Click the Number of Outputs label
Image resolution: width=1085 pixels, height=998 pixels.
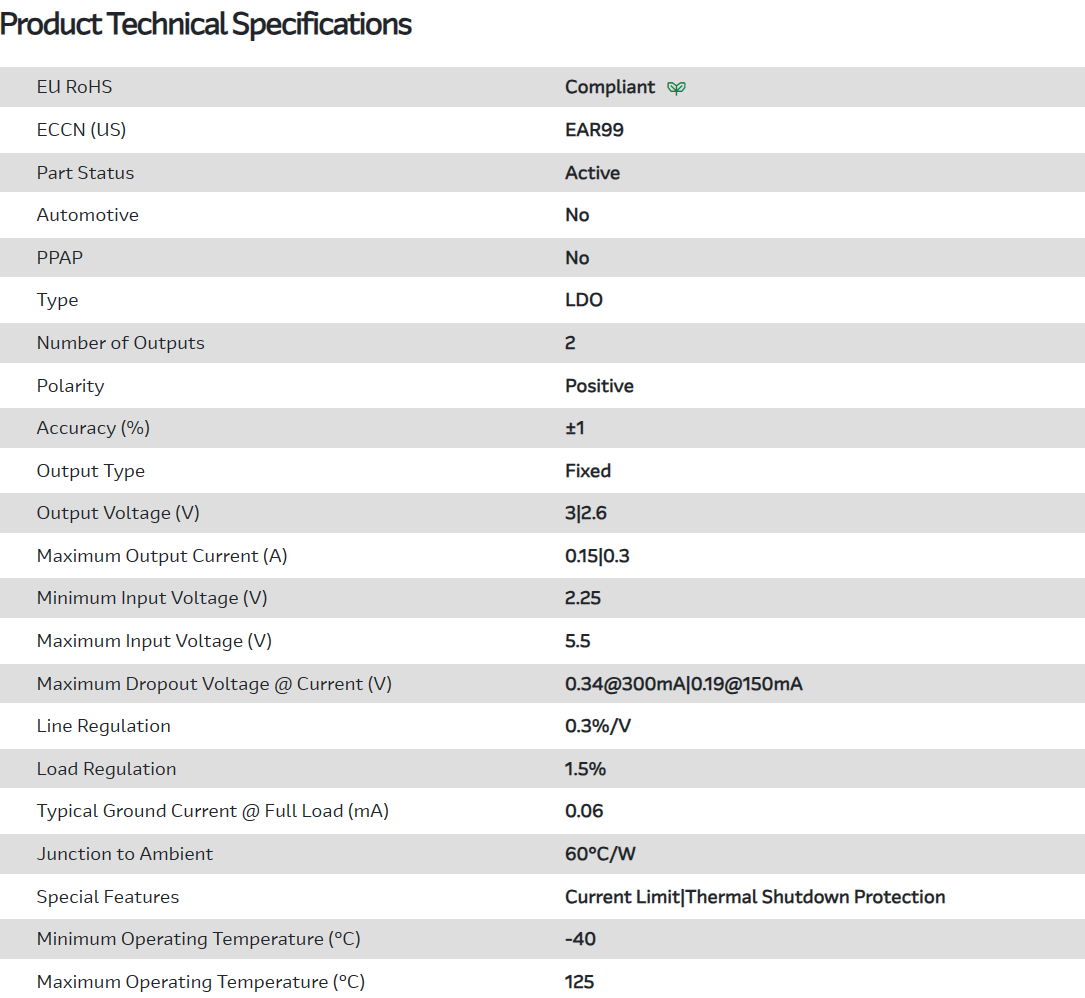tap(120, 343)
